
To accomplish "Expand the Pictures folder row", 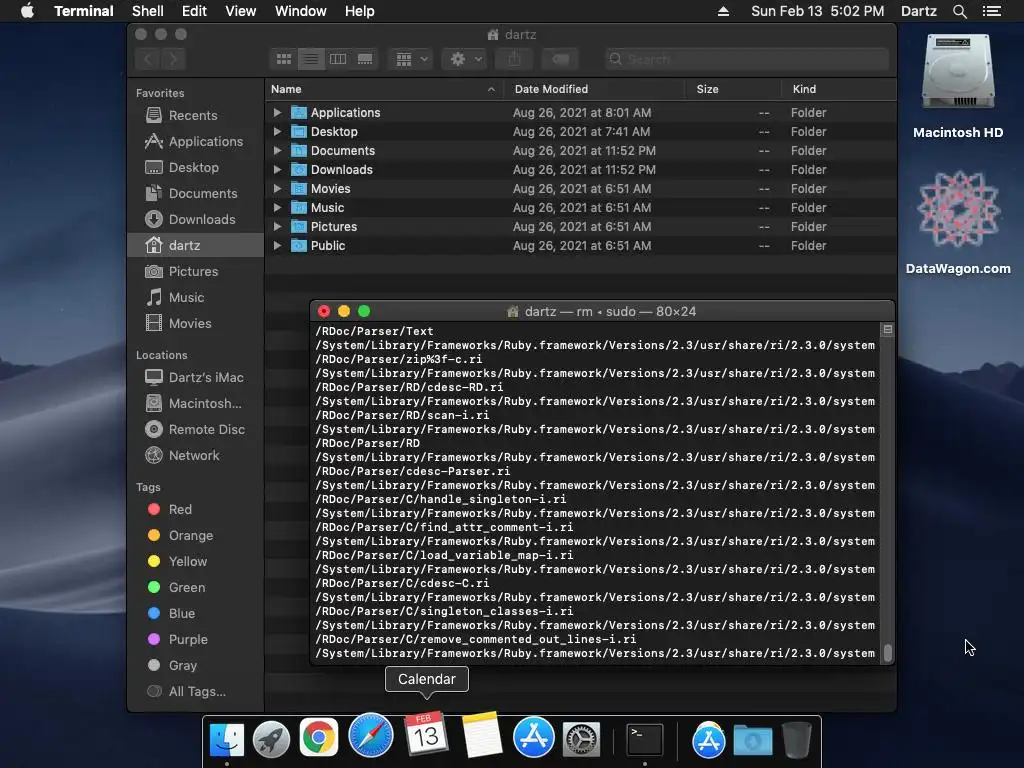I will click(x=277, y=226).
